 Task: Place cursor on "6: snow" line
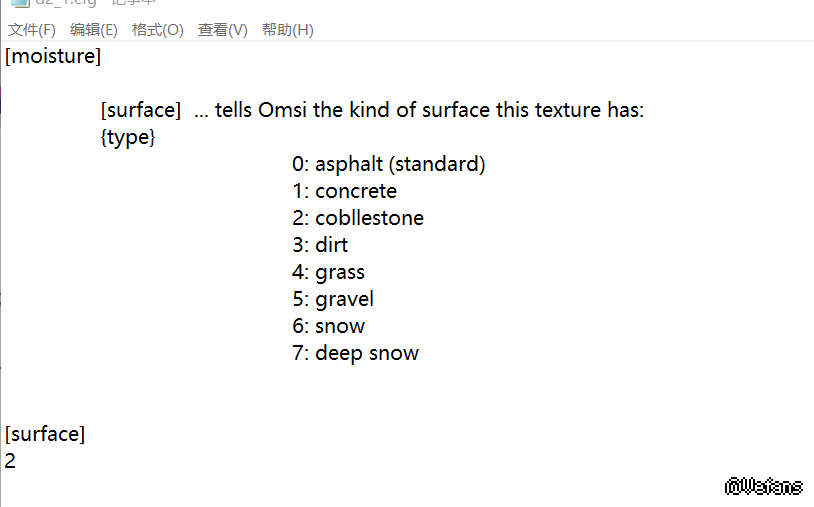pos(329,326)
